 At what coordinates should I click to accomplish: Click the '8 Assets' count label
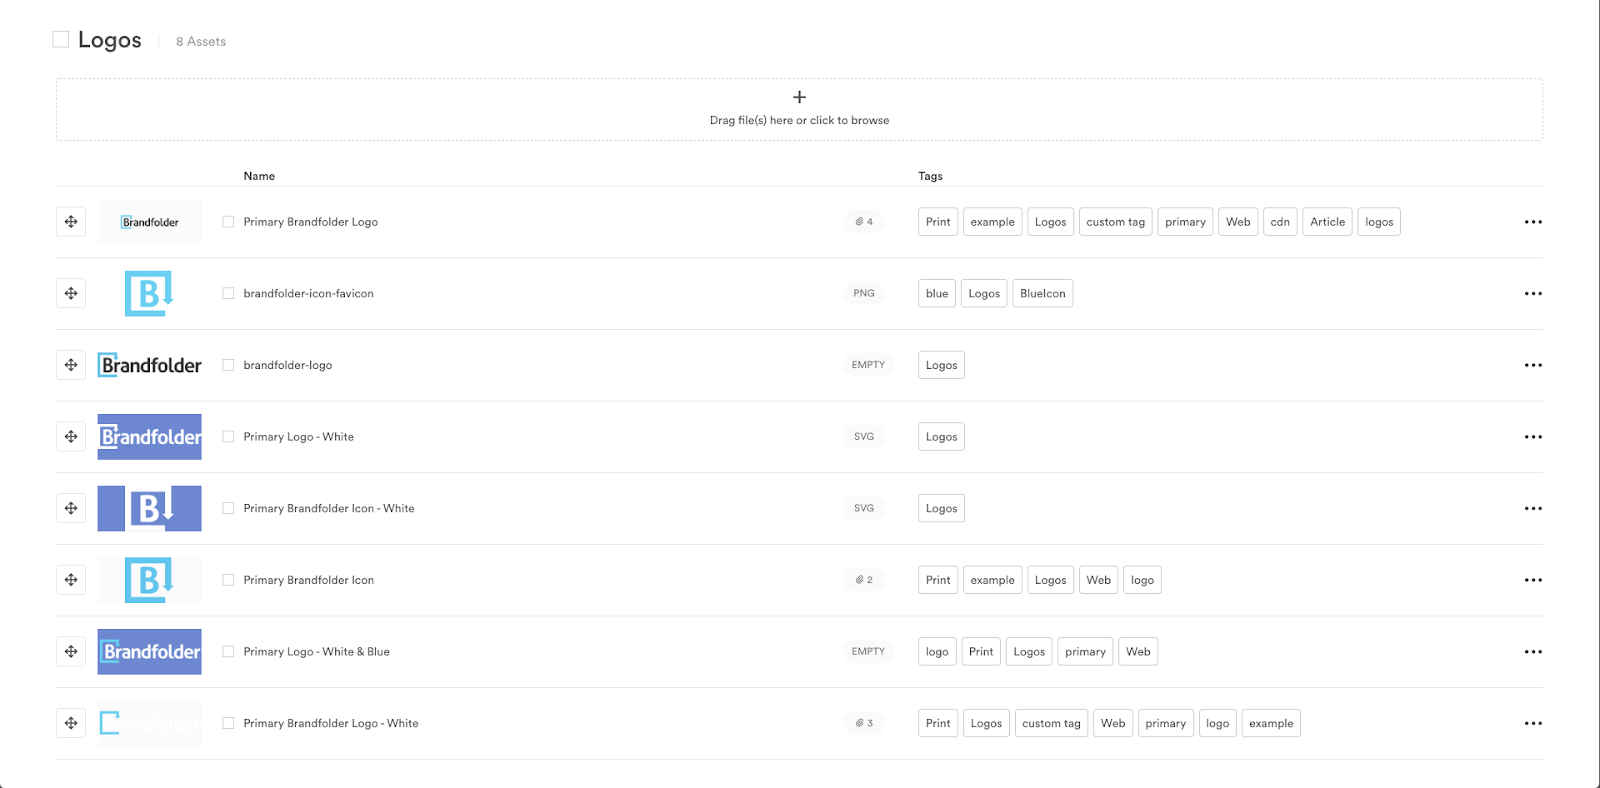(x=201, y=42)
